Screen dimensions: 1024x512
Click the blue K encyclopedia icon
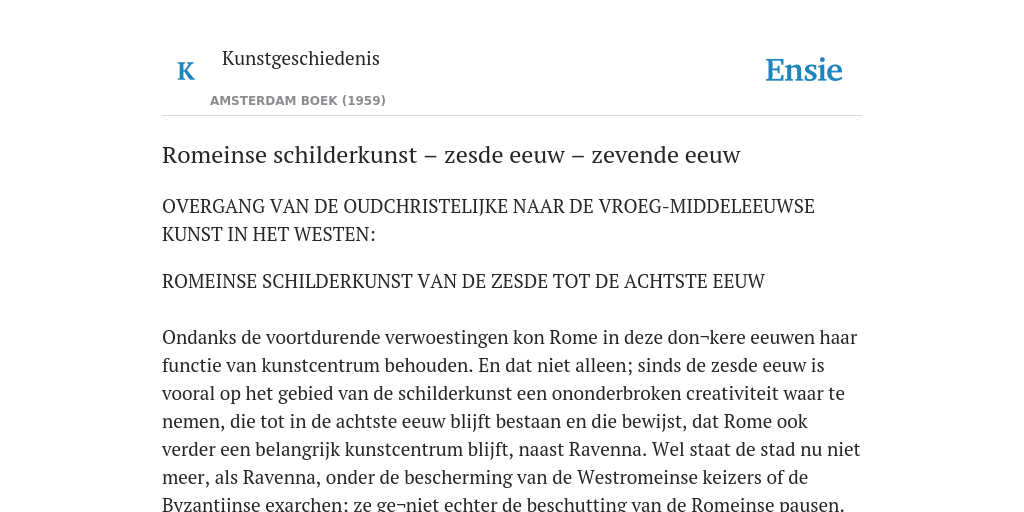186,71
